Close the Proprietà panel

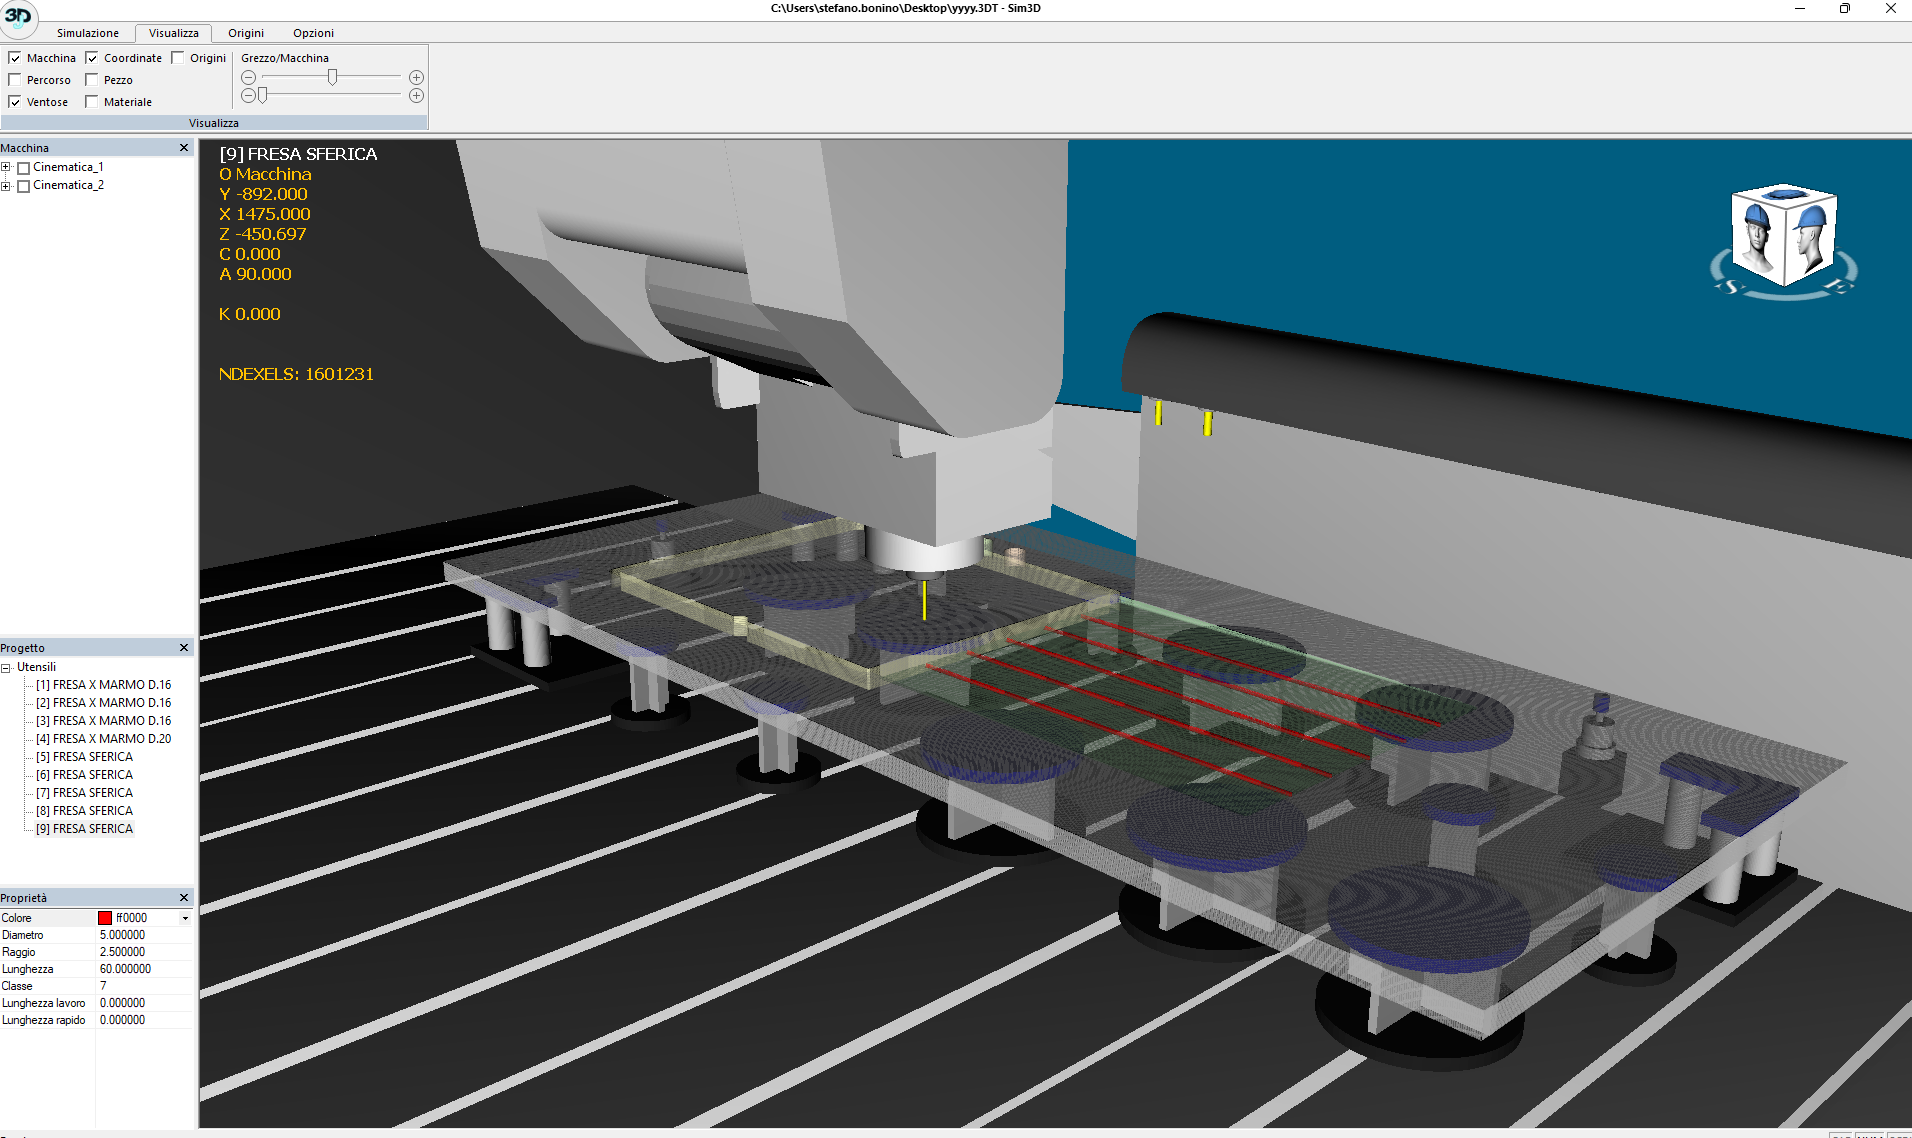pyautogui.click(x=184, y=898)
